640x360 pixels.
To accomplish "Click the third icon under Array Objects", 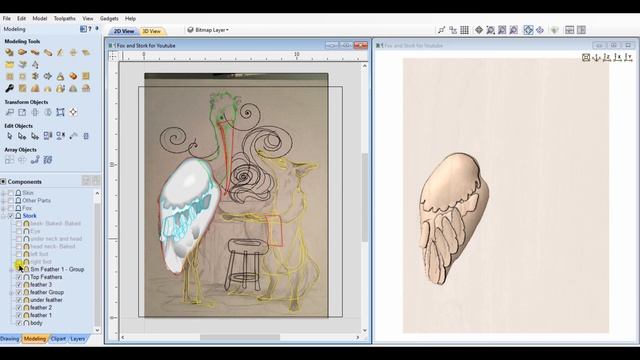I will (35, 160).
